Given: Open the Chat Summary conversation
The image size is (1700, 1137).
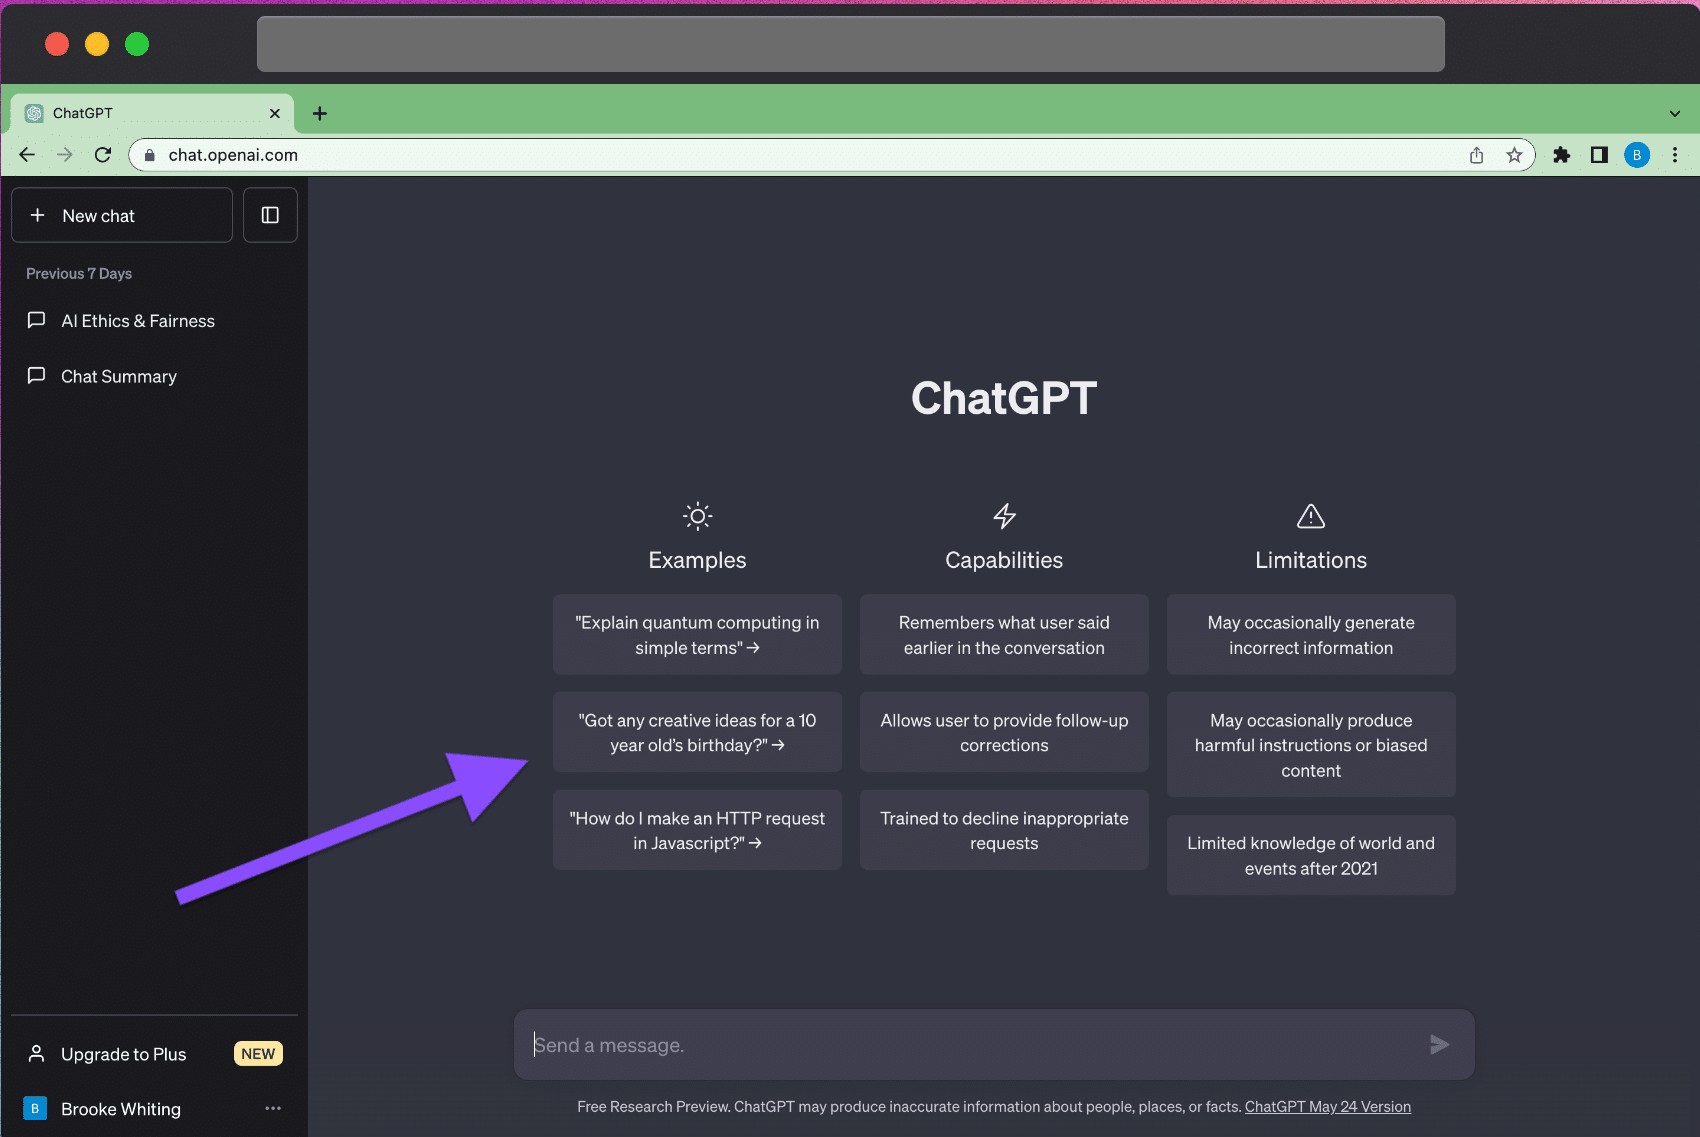Looking at the screenshot, I should (x=118, y=376).
